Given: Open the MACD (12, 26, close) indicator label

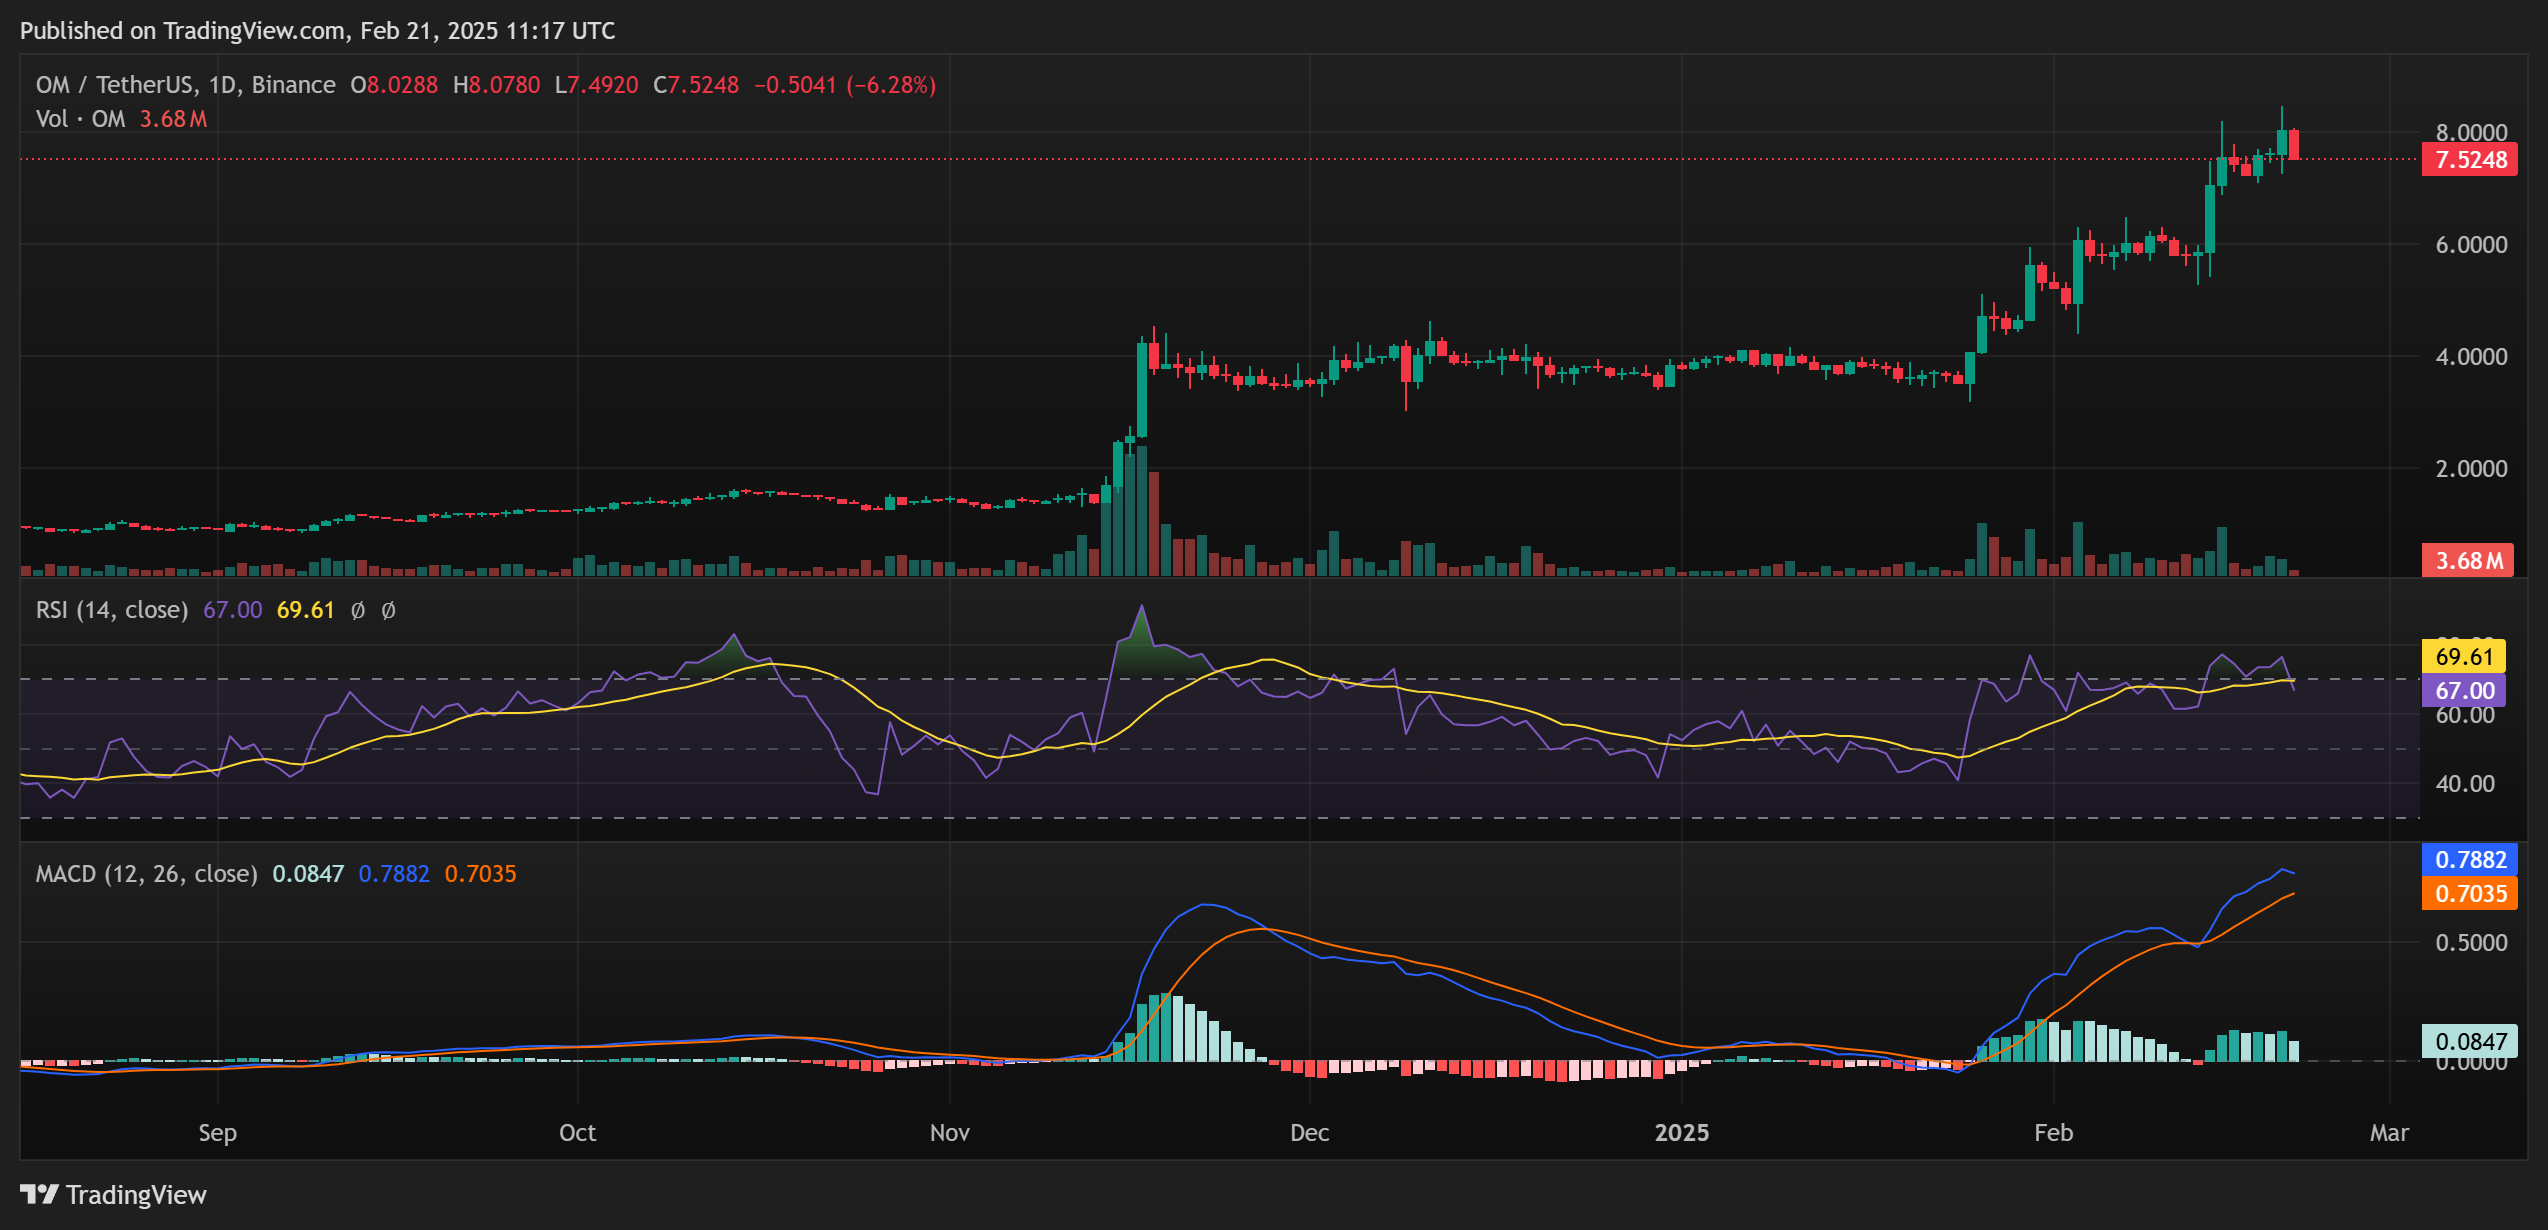Looking at the screenshot, I should pyautogui.click(x=146, y=874).
